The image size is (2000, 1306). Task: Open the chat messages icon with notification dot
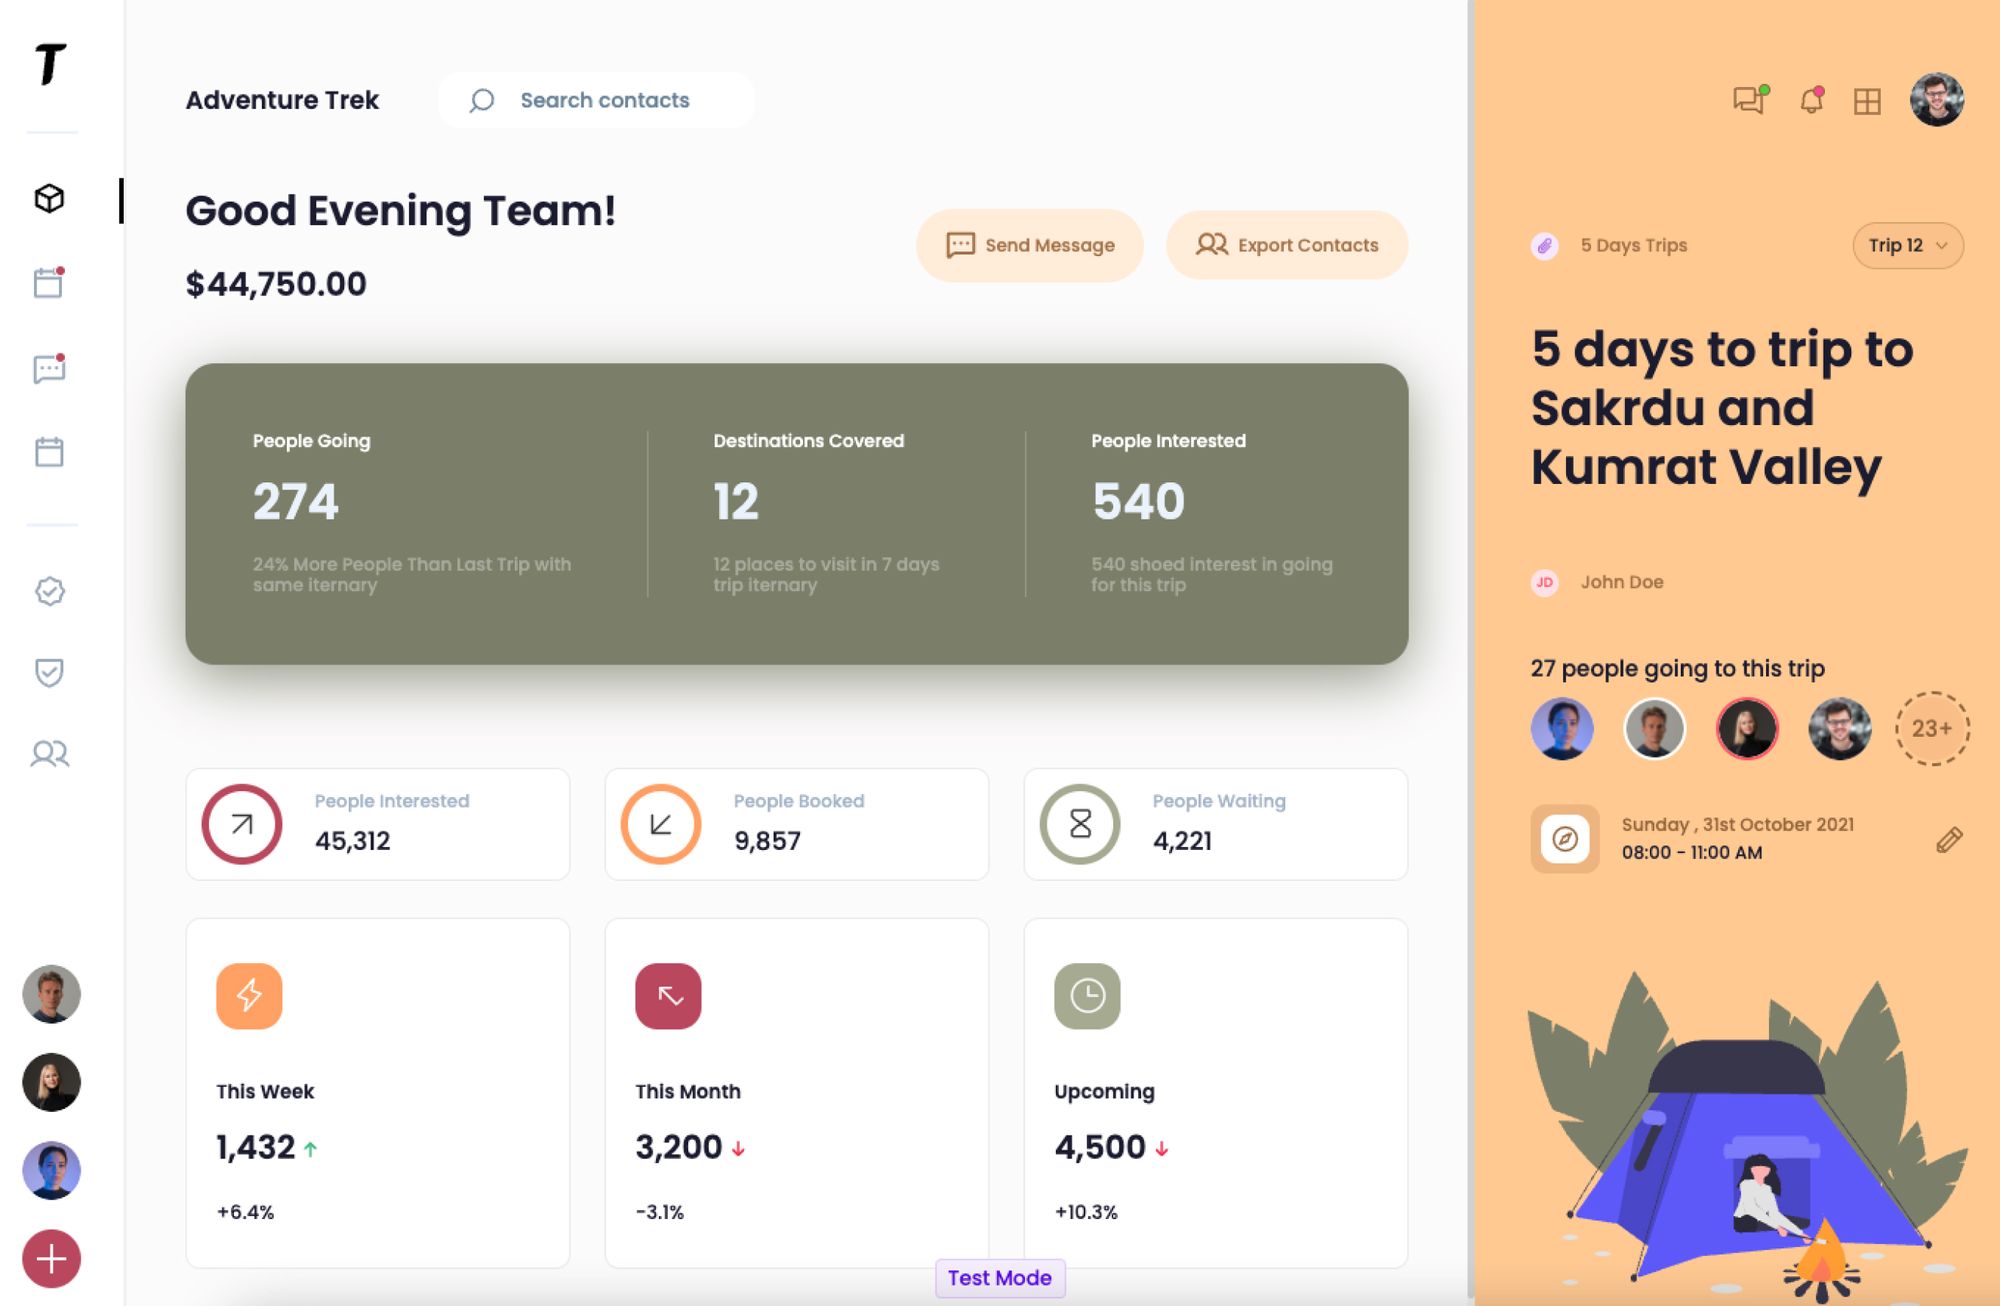pyautogui.click(x=1749, y=100)
